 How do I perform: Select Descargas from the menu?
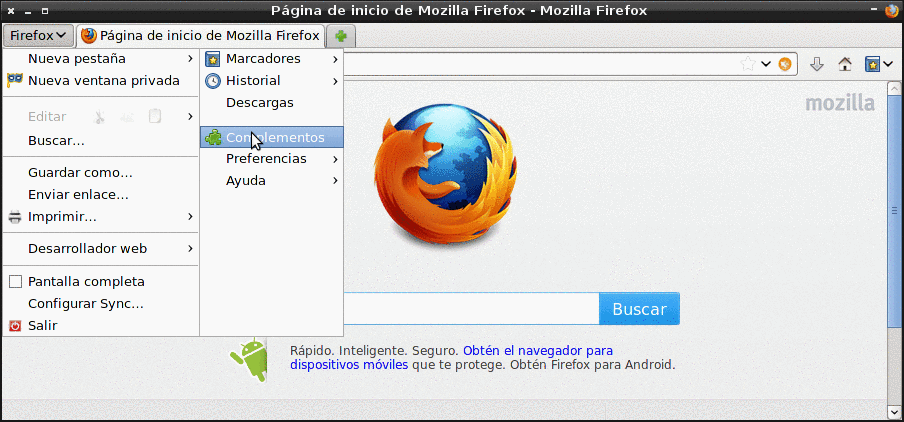pyautogui.click(x=272, y=103)
